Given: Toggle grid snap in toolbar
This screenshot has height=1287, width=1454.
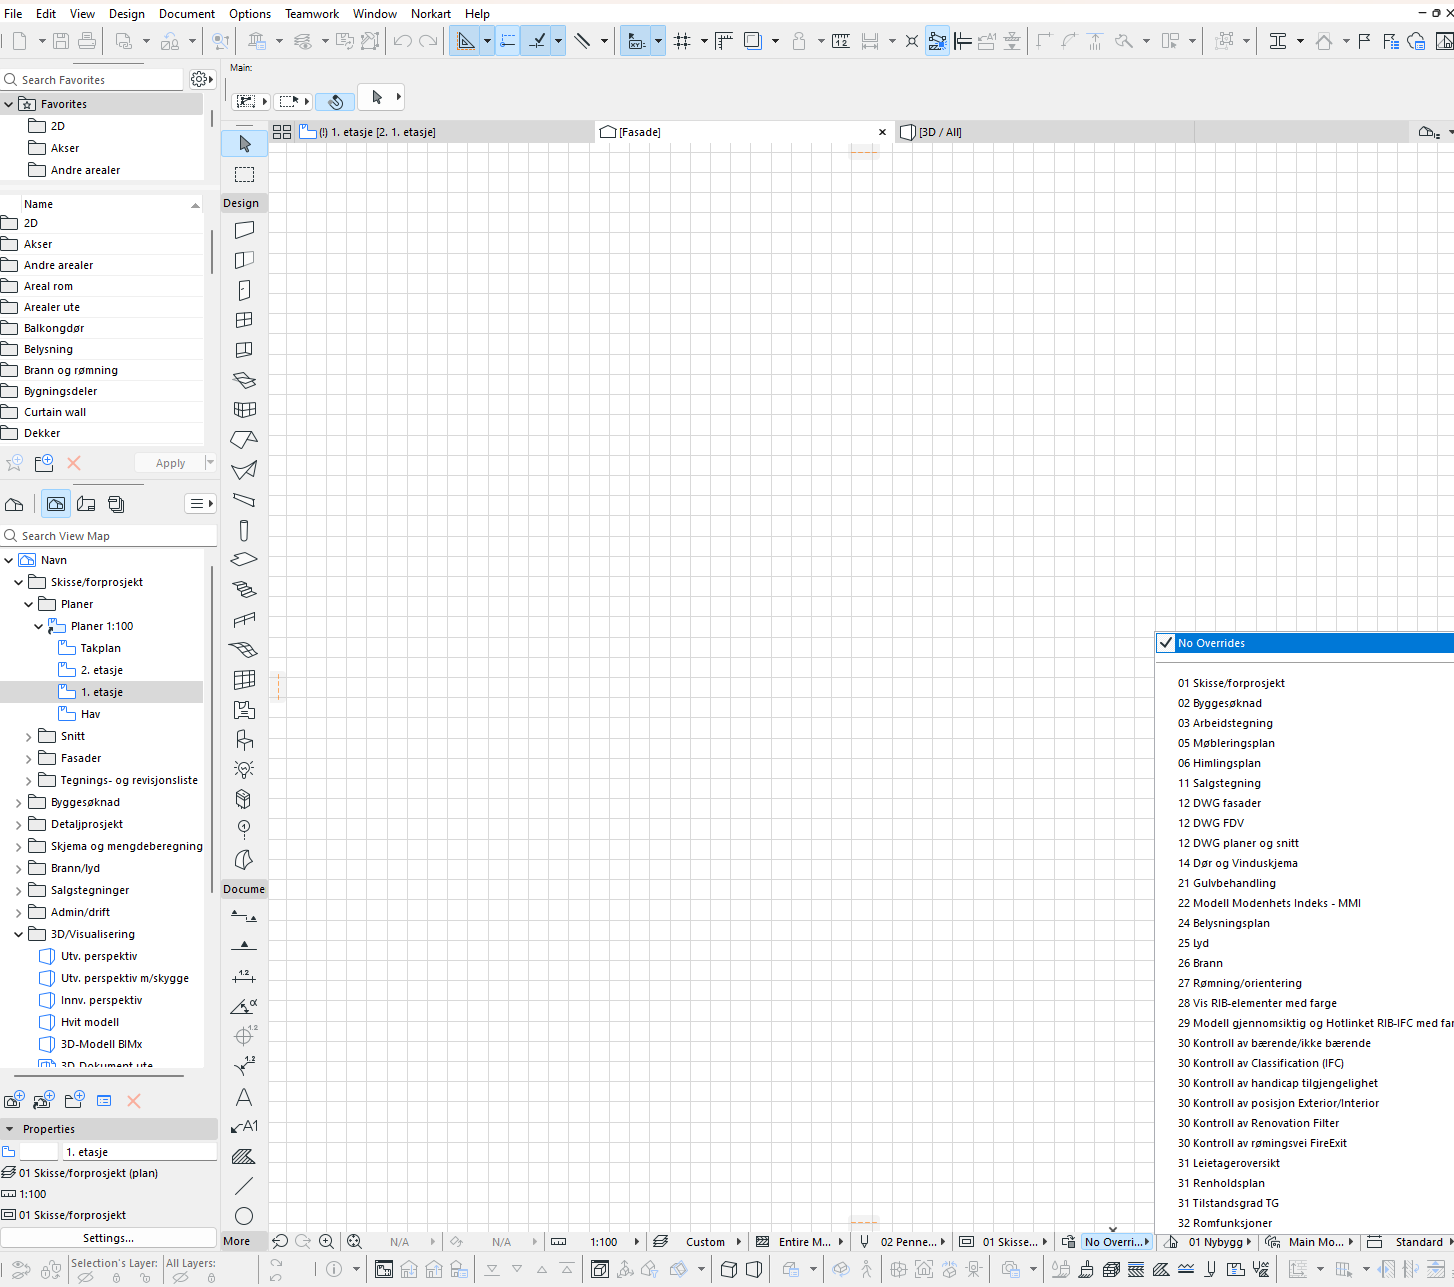Looking at the screenshot, I should click(x=682, y=41).
